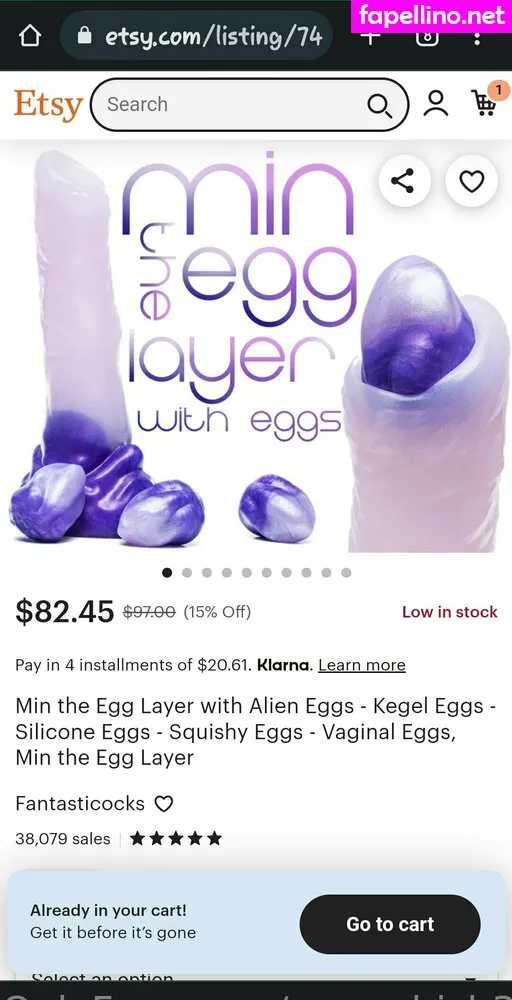The image size is (512, 1000).
Task: Click the Etsy logo
Action: 48,105
